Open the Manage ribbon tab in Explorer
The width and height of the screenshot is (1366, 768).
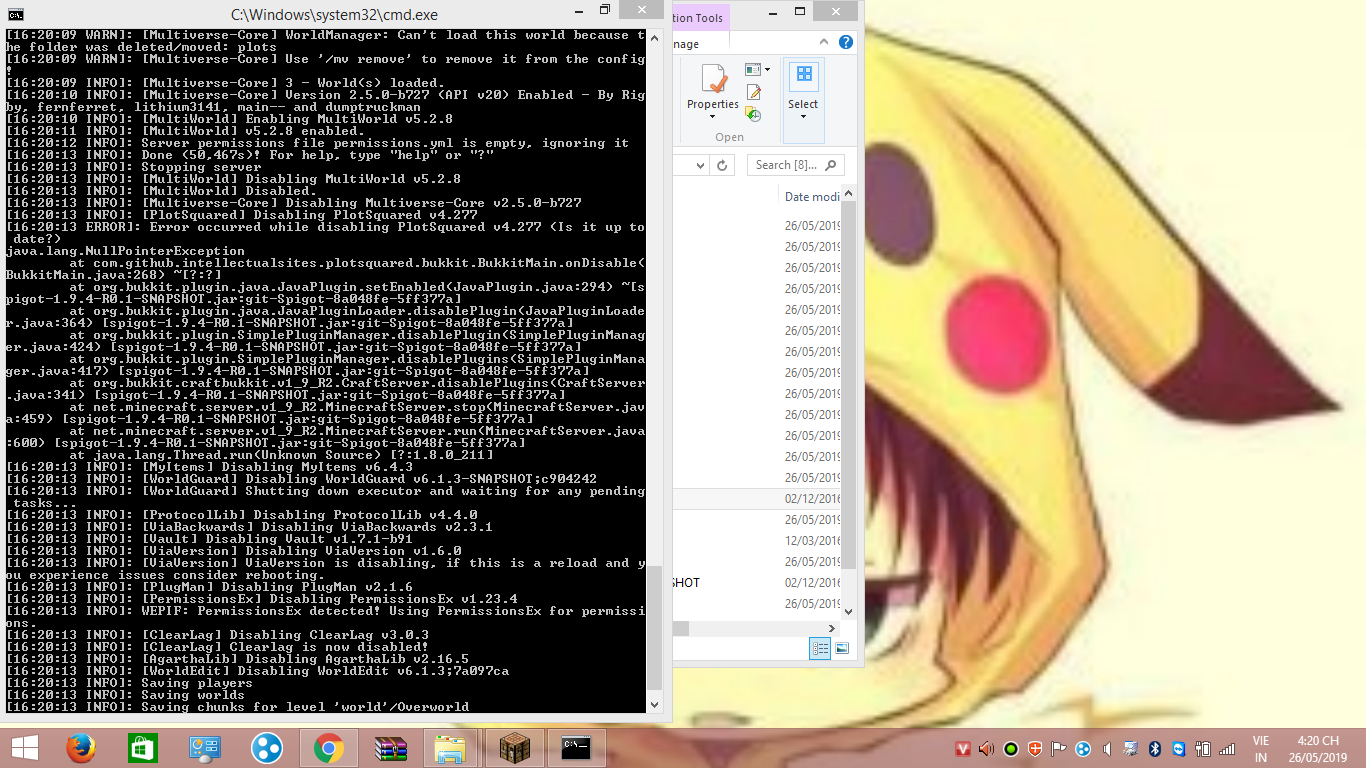[x=686, y=43]
